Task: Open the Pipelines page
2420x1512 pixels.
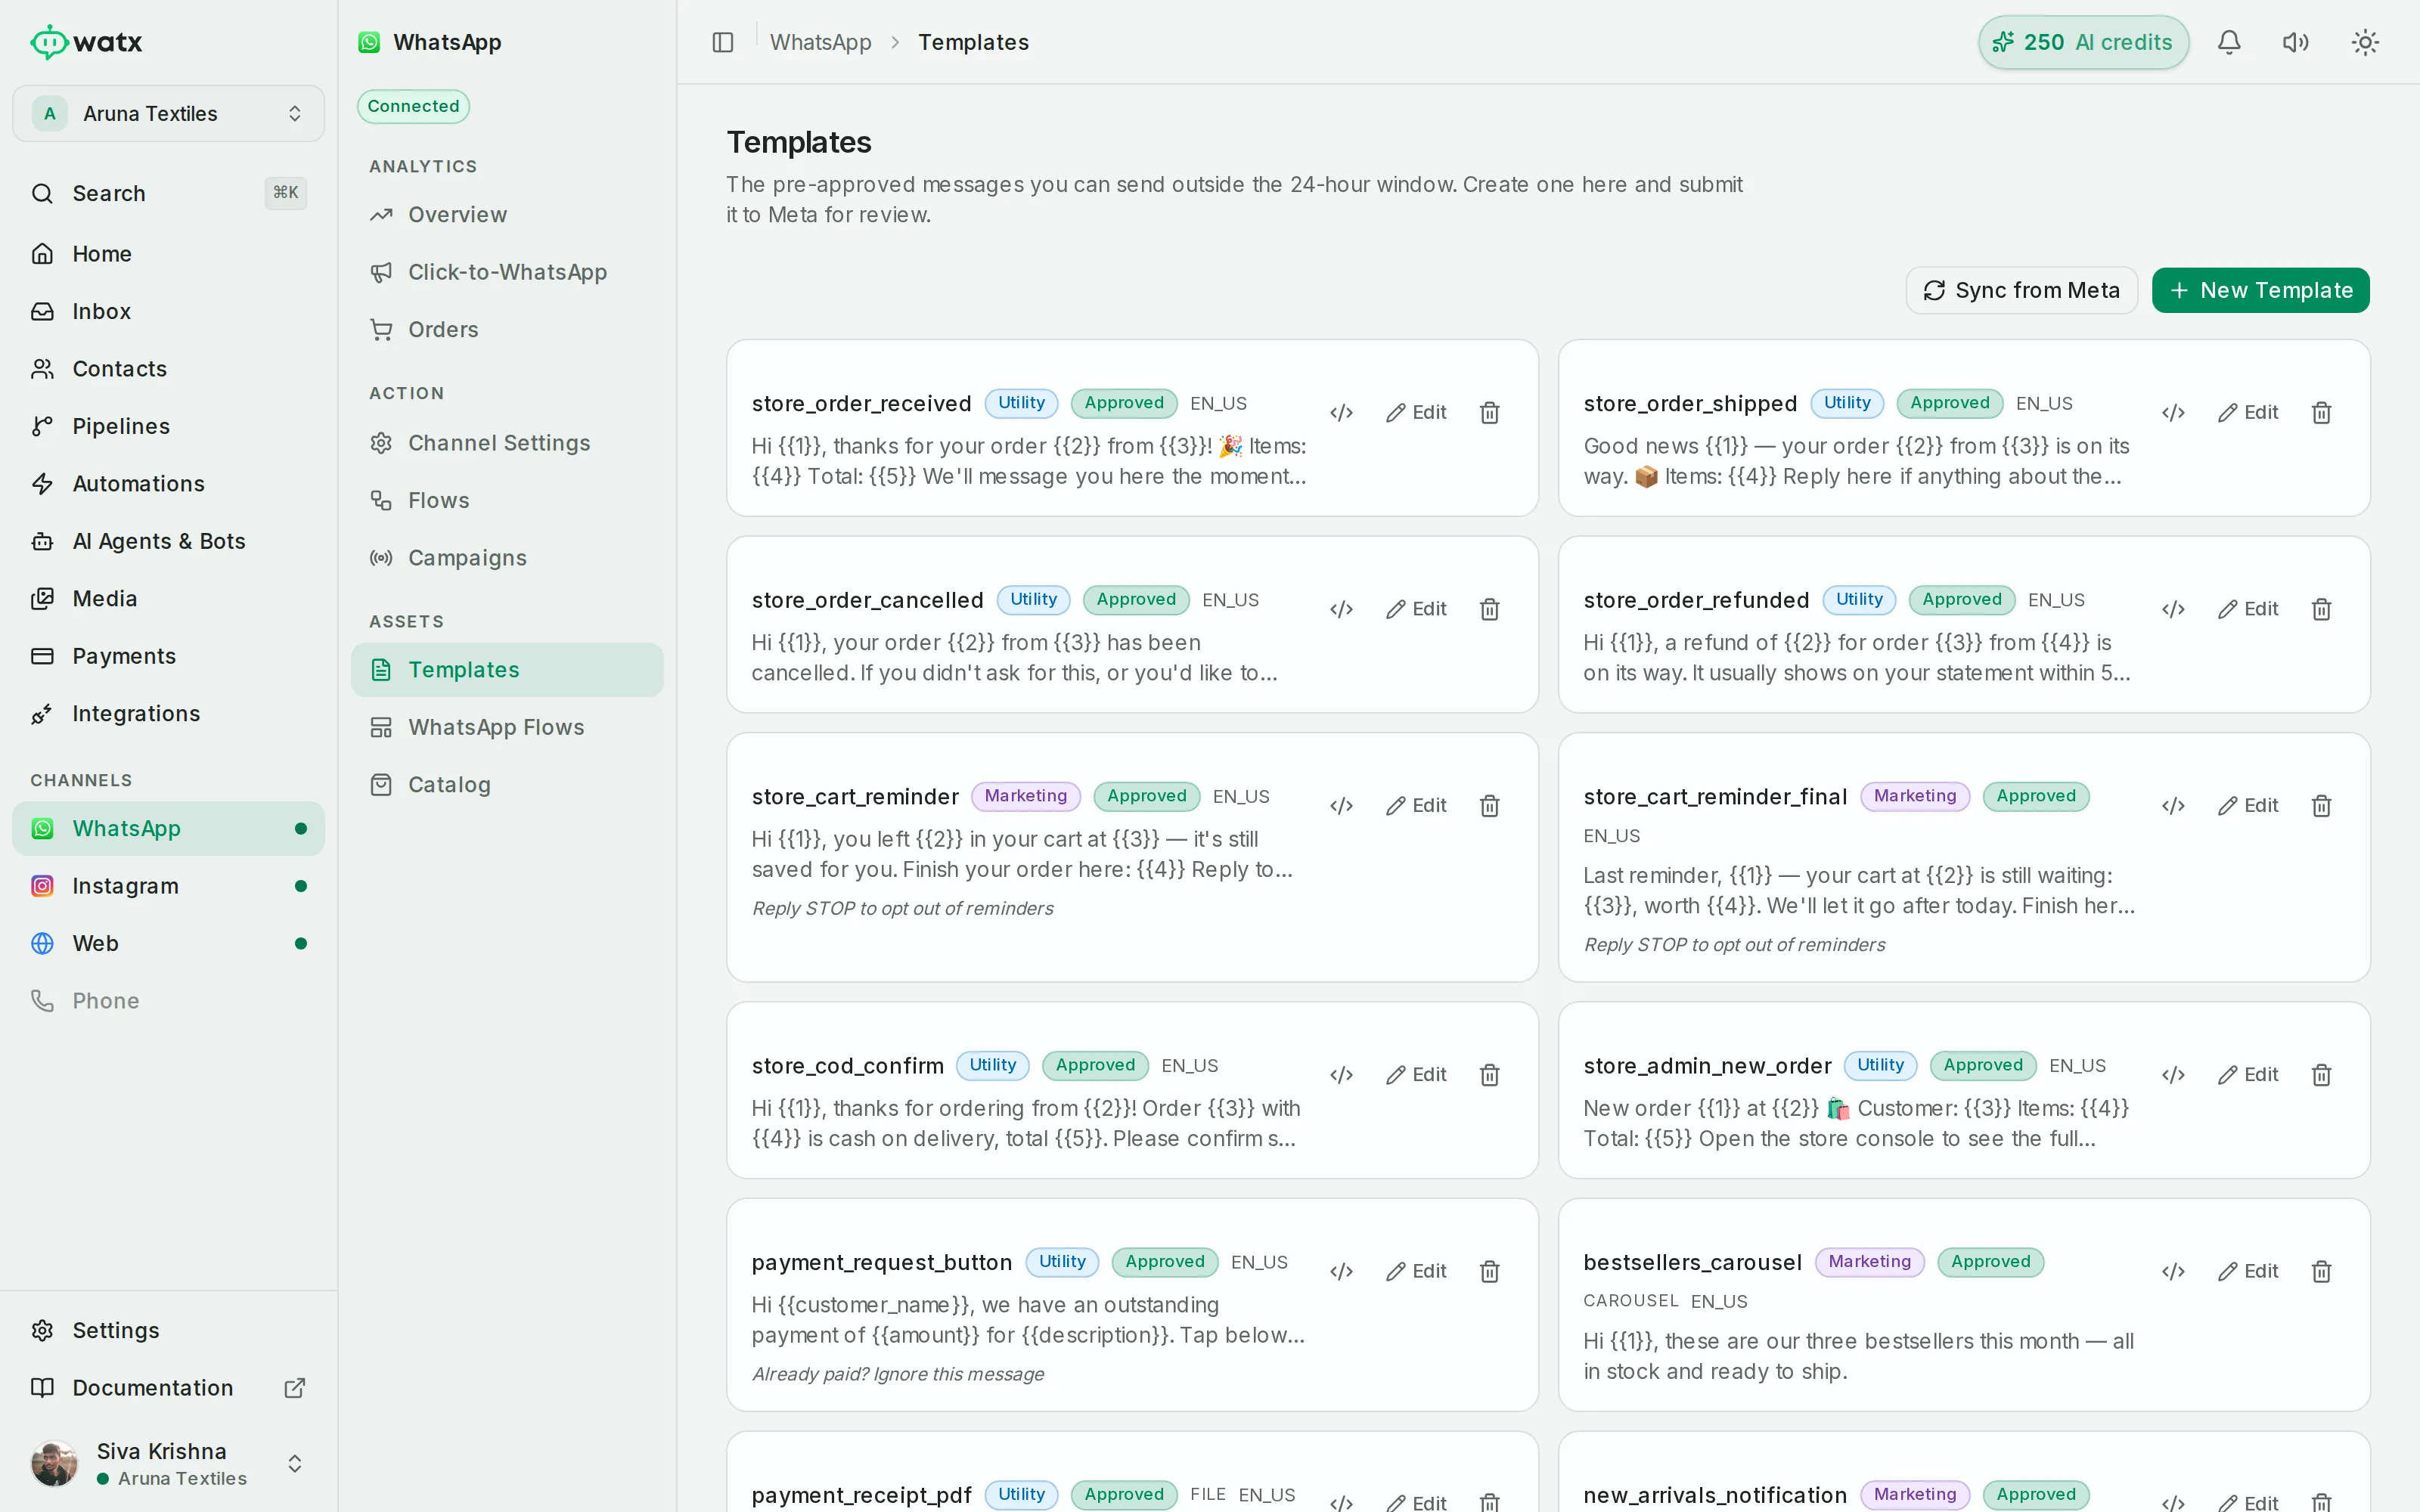Action: coord(168,426)
